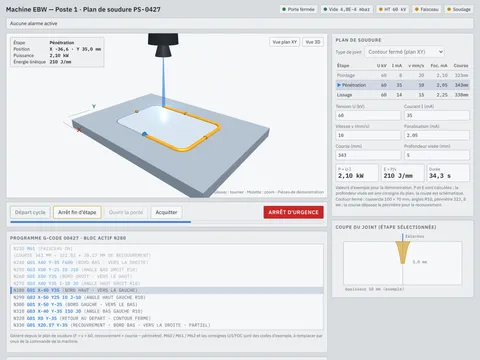Click the HT 60 kV status chip
This screenshot has width=480, height=360.
tap(393, 9)
